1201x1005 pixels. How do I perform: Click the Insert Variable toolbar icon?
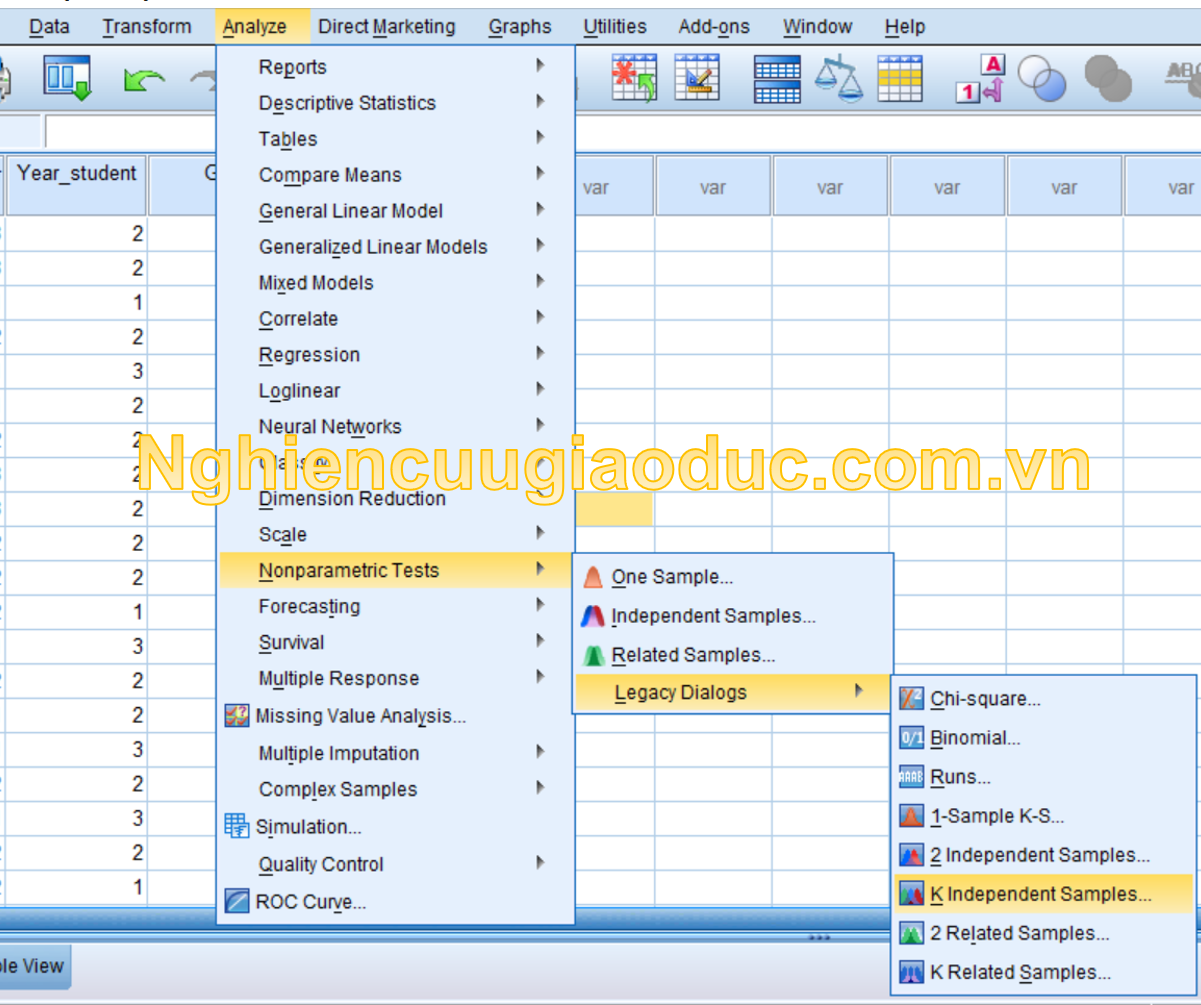697,78
